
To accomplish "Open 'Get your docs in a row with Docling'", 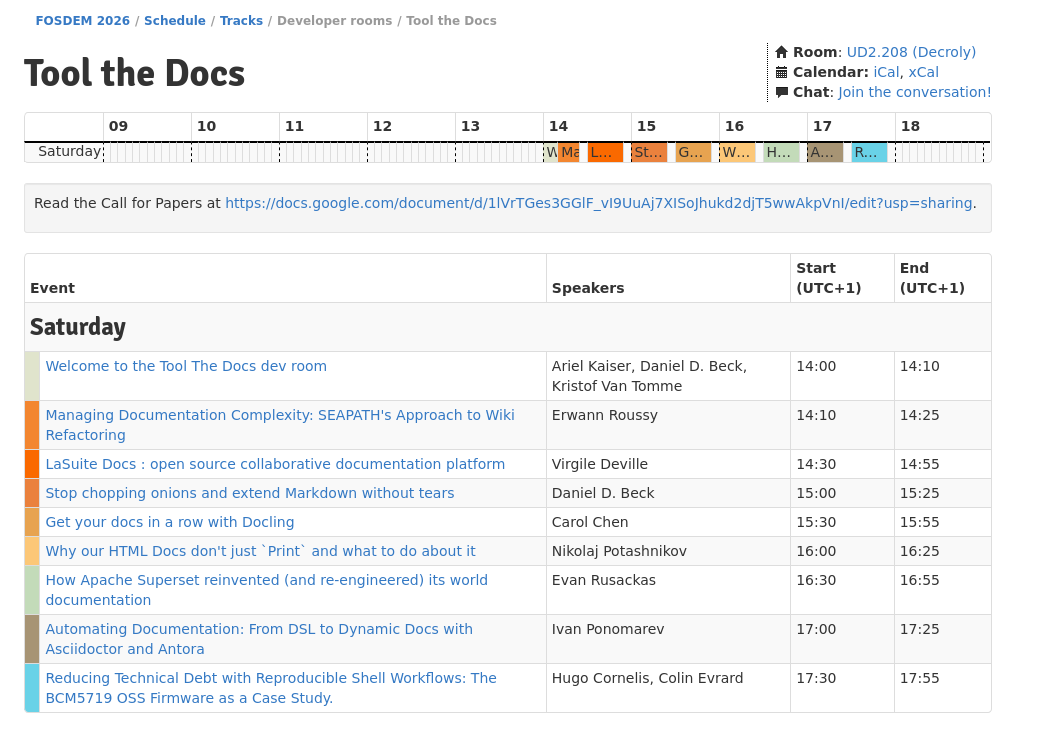I will click(x=170, y=522).
